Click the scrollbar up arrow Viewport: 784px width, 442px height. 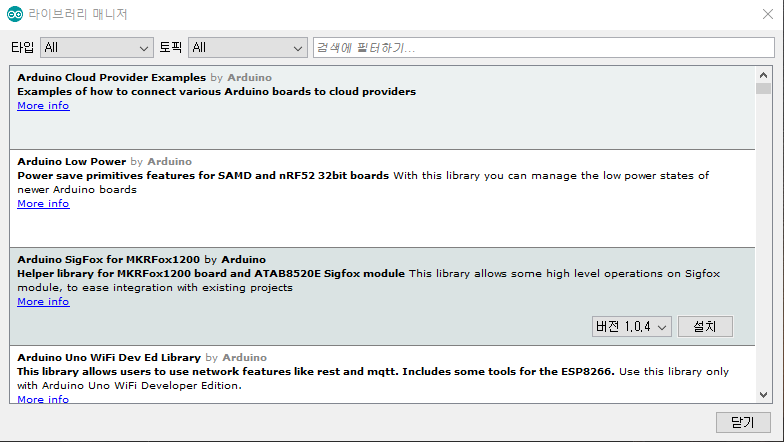click(x=763, y=75)
